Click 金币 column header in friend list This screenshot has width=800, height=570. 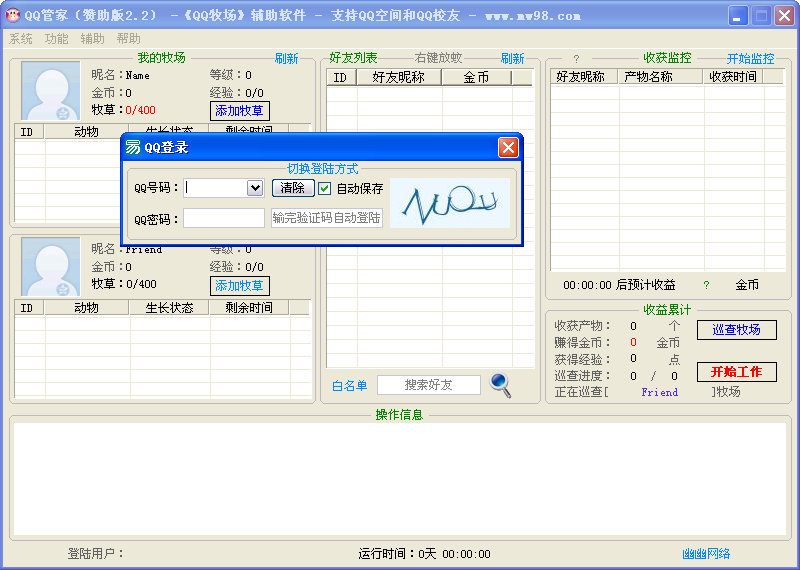tap(476, 78)
